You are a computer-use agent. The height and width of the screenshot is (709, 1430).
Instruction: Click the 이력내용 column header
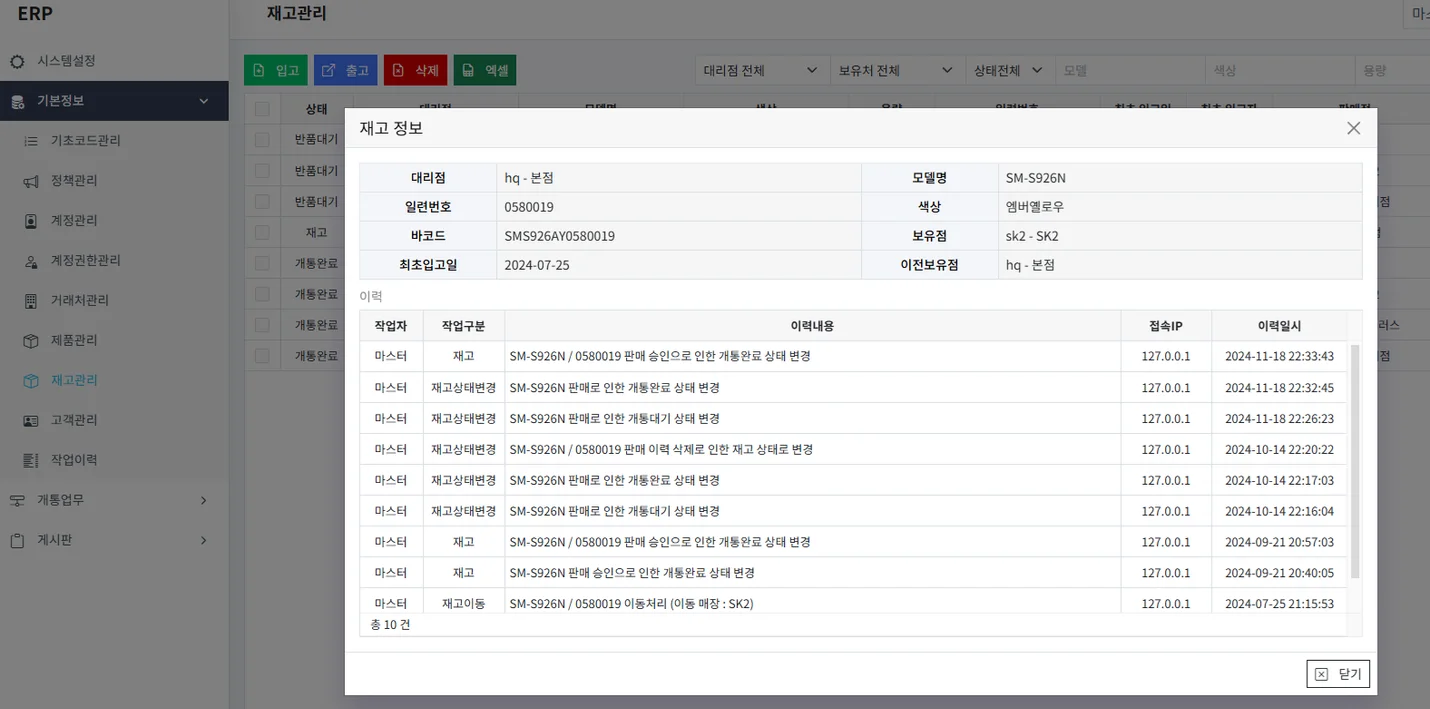click(812, 326)
